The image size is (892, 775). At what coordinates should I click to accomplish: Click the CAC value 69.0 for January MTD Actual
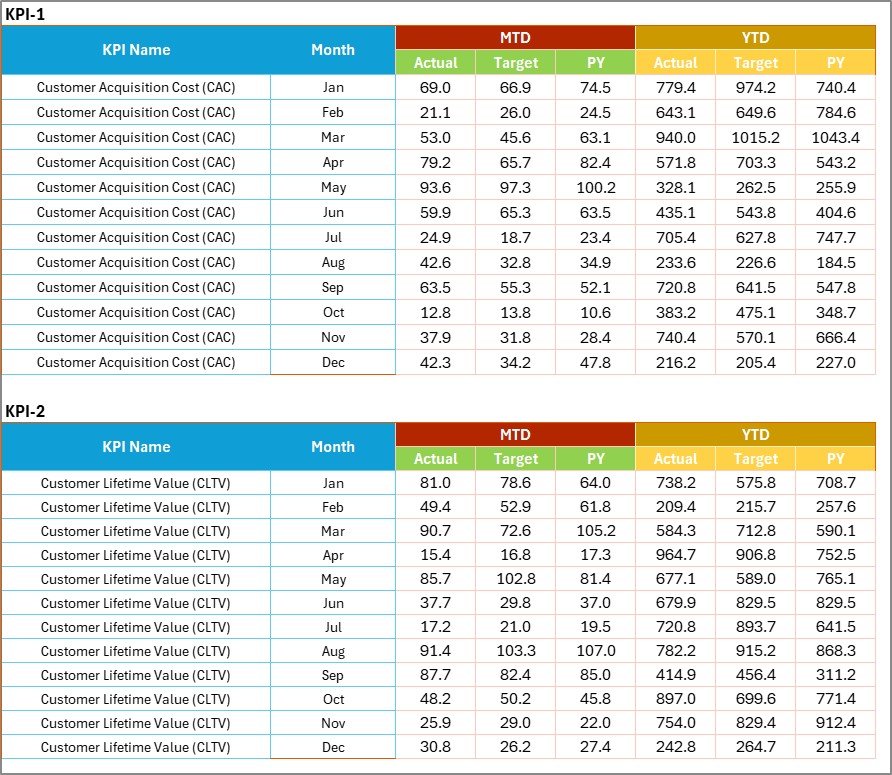tap(436, 87)
